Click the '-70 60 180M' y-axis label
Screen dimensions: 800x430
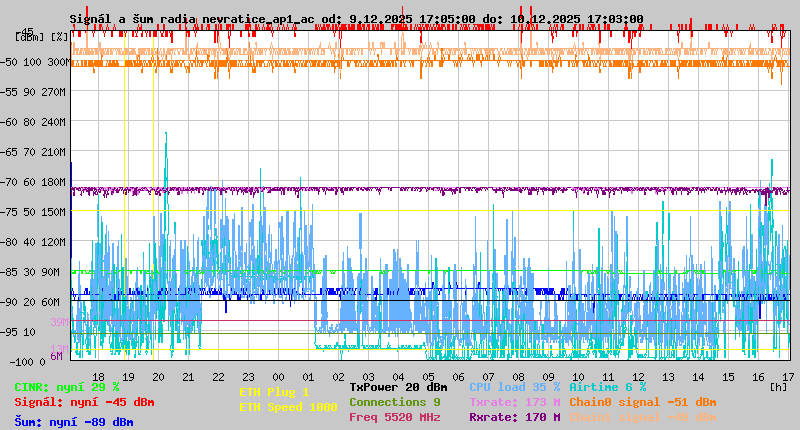pyautogui.click(x=34, y=182)
